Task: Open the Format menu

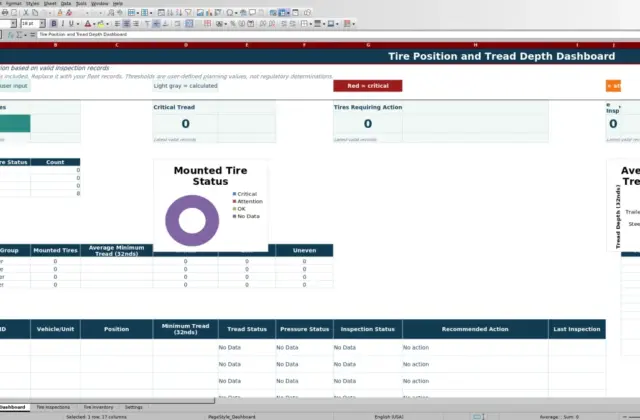Action: [x=13, y=3]
